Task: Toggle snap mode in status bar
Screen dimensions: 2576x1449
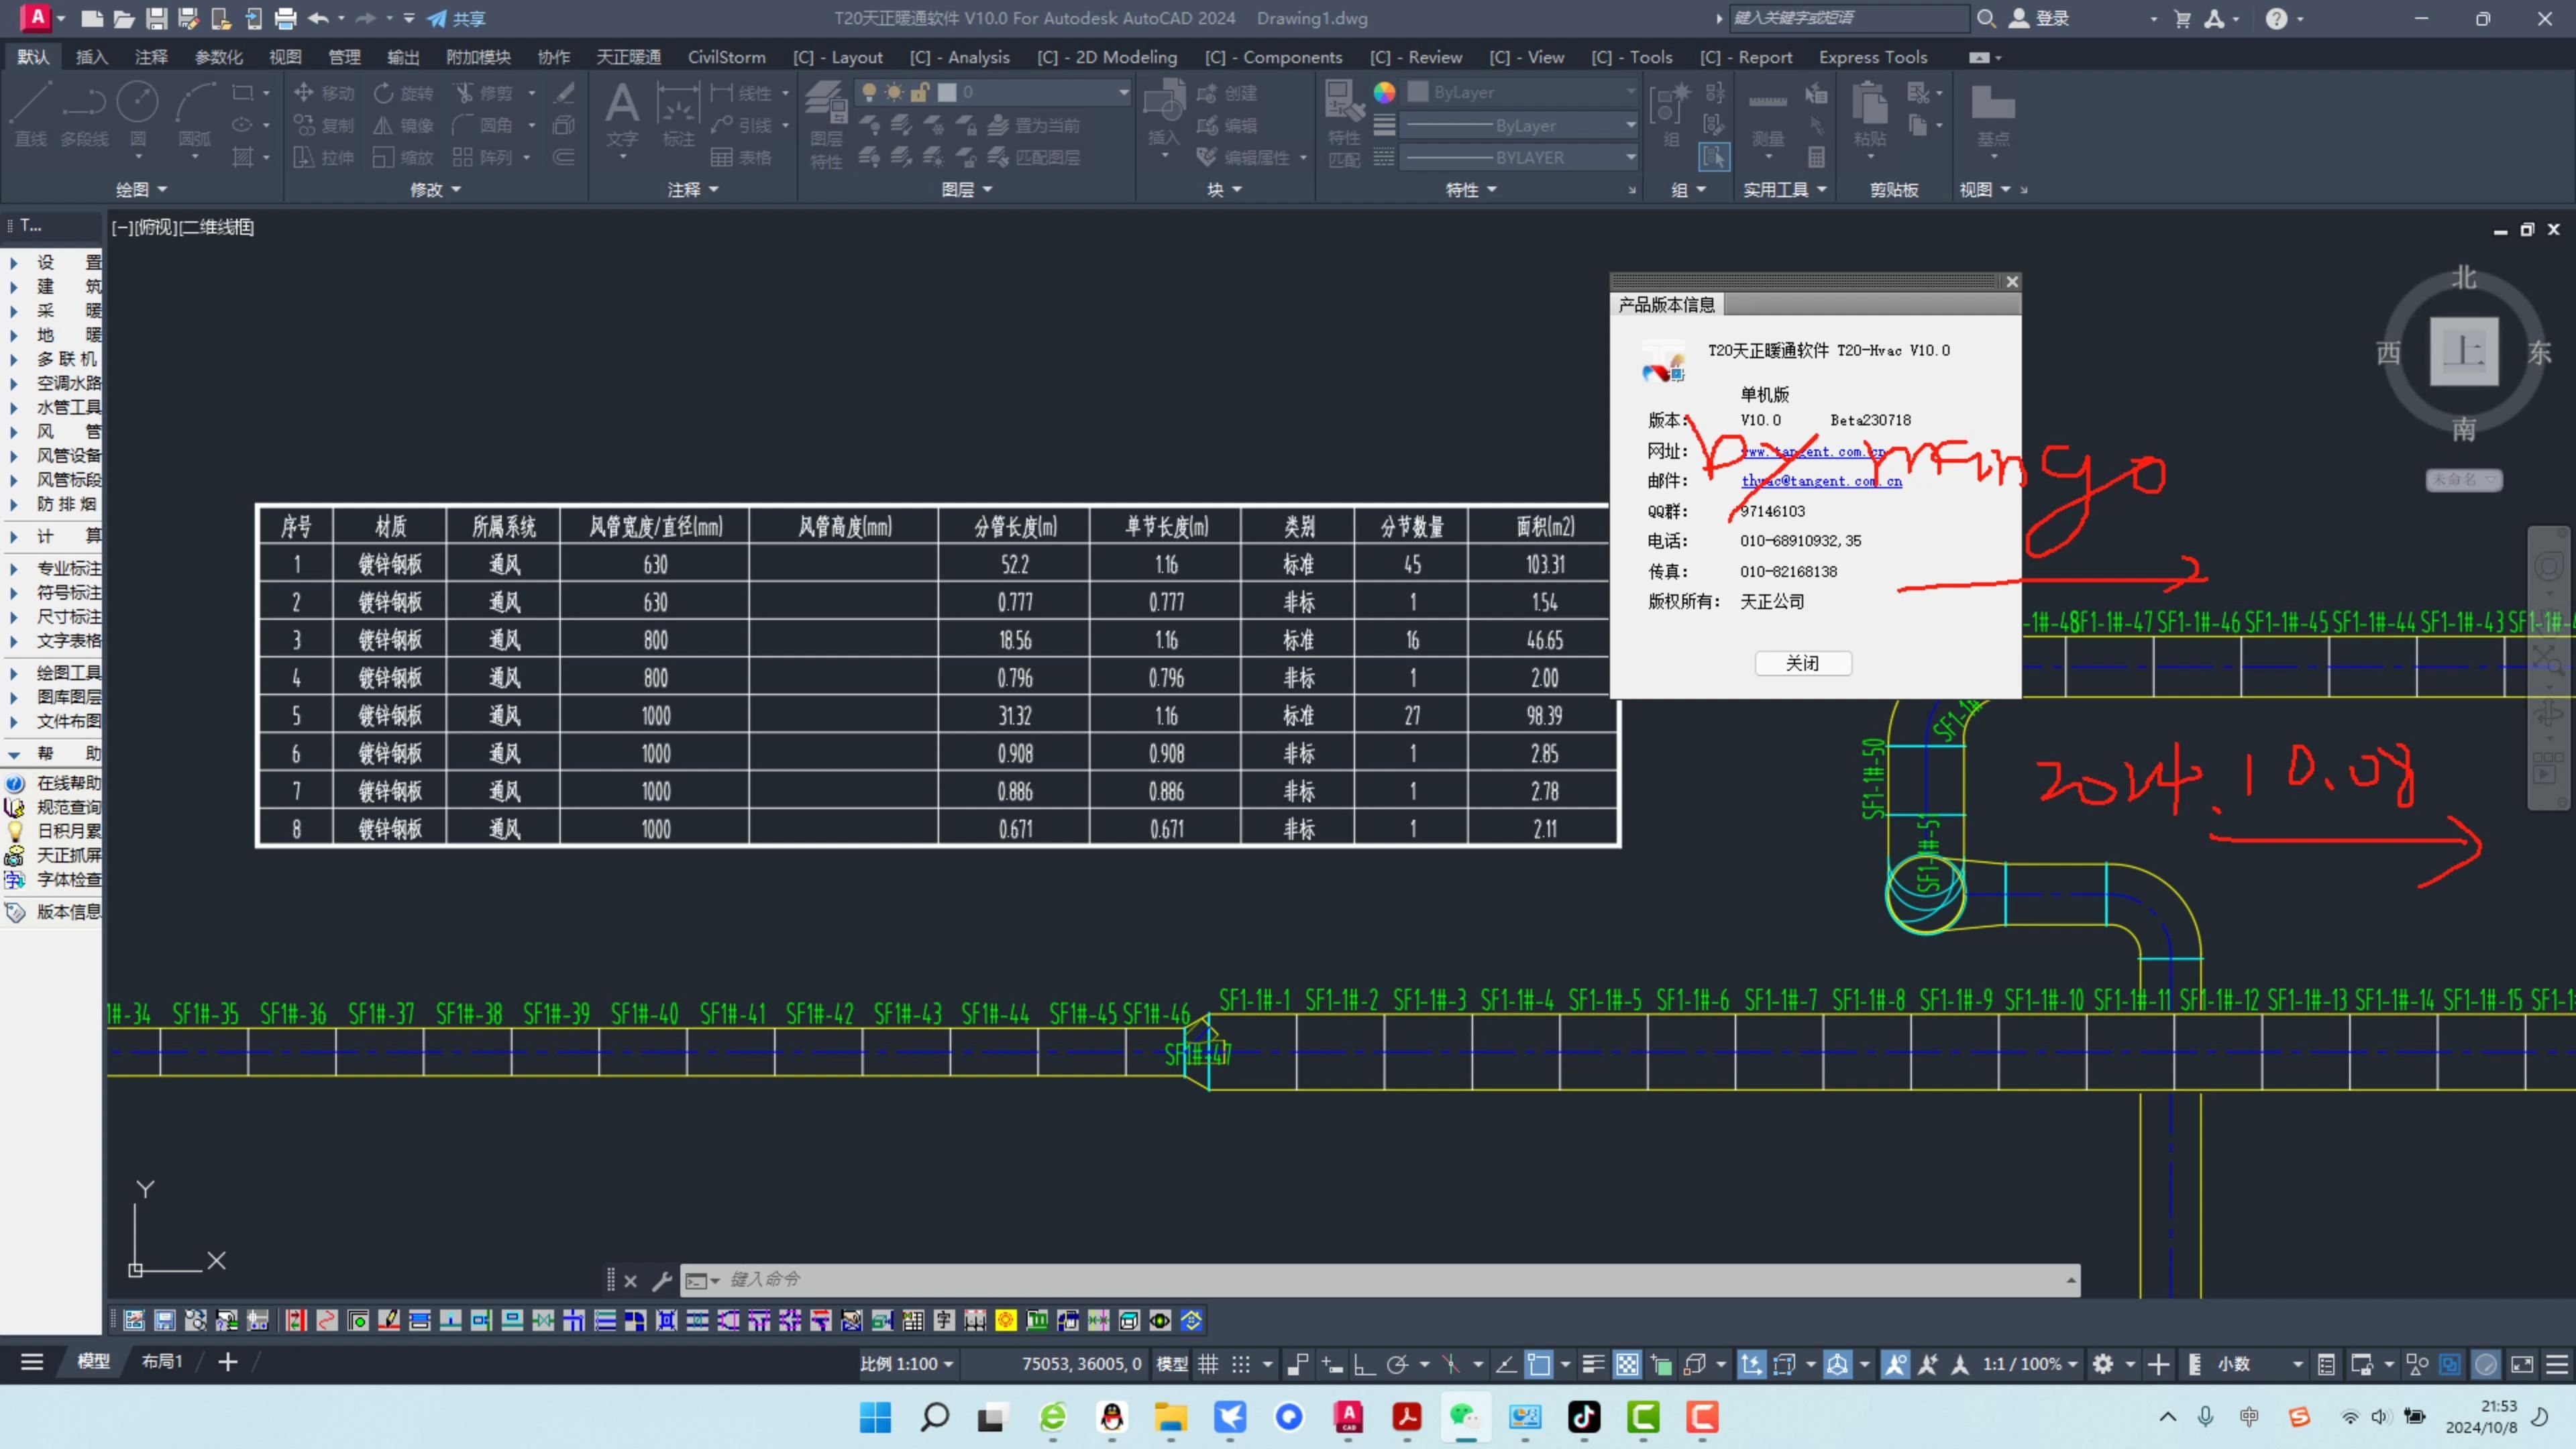Action: coord(1241,1364)
